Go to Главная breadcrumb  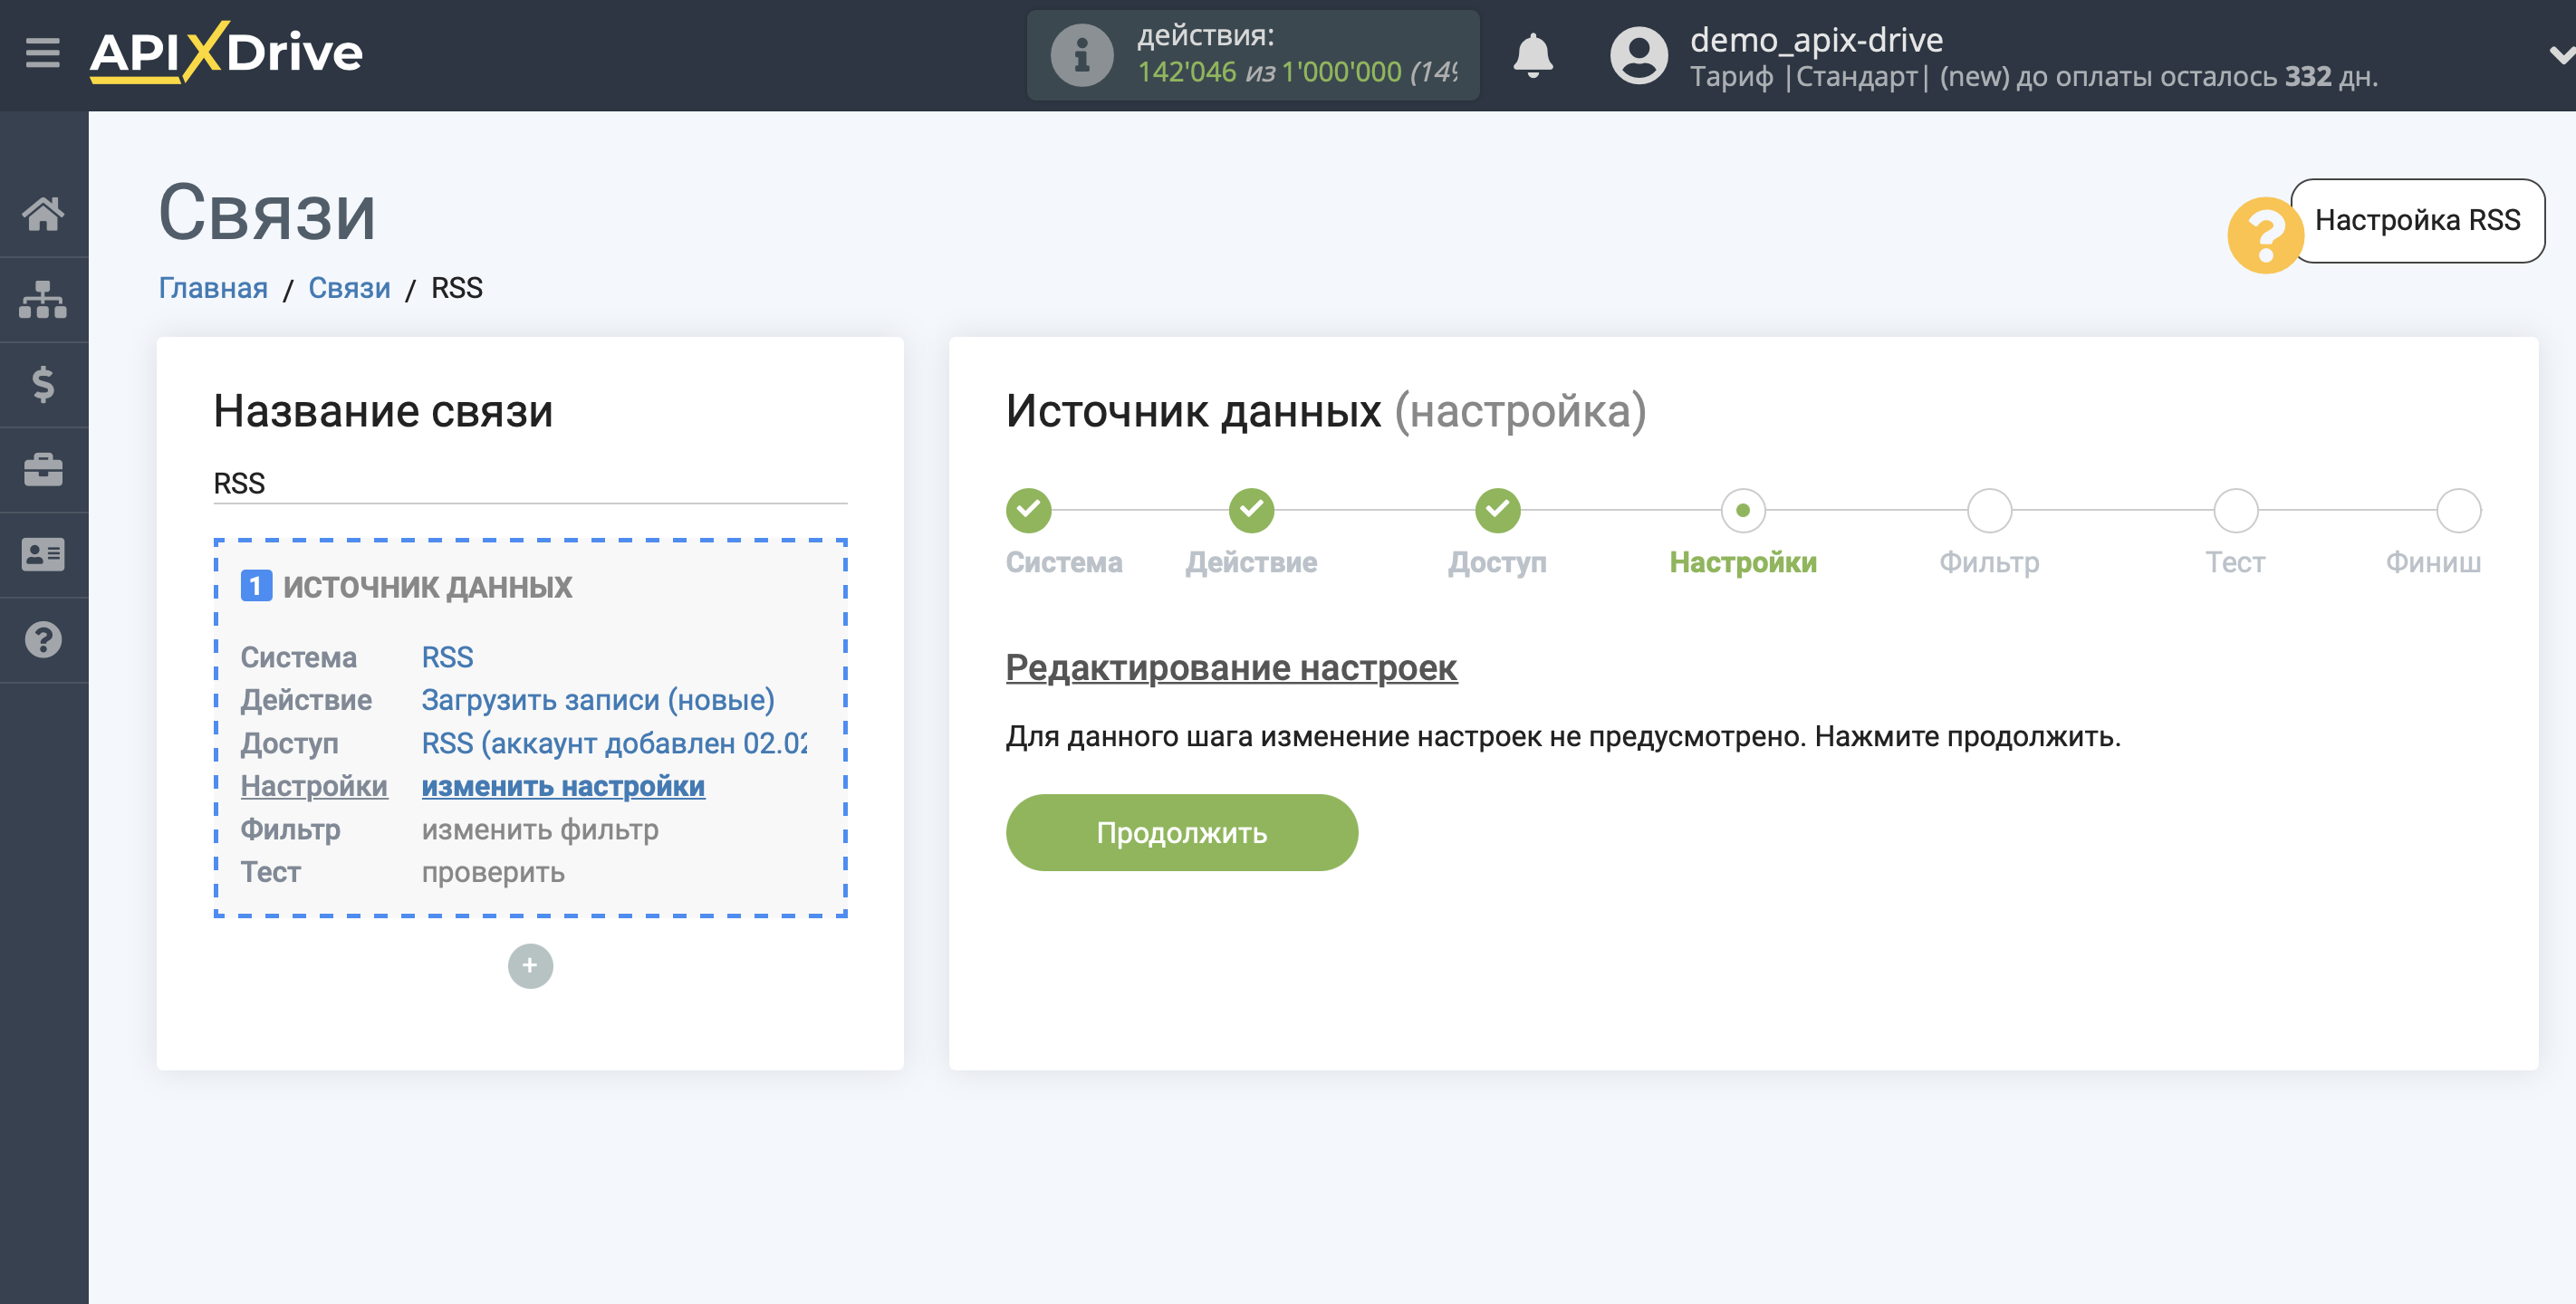[213, 288]
